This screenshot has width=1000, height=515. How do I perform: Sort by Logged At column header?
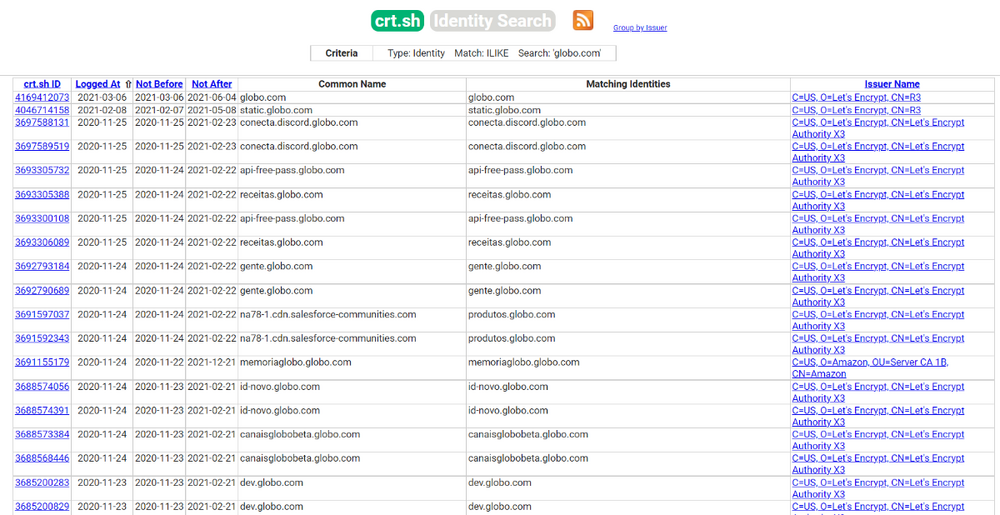coord(98,84)
